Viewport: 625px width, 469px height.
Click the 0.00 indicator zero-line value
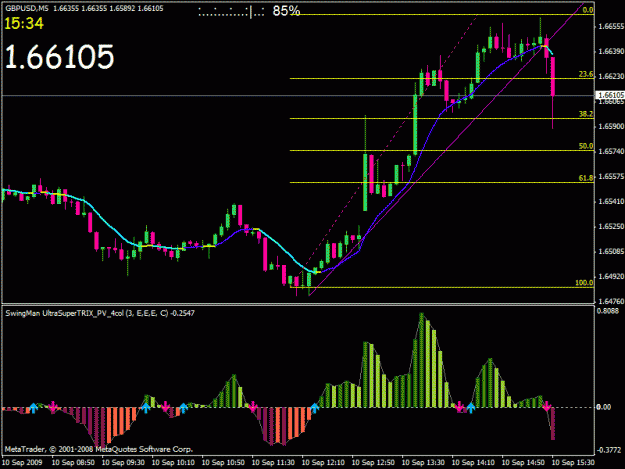click(x=603, y=407)
